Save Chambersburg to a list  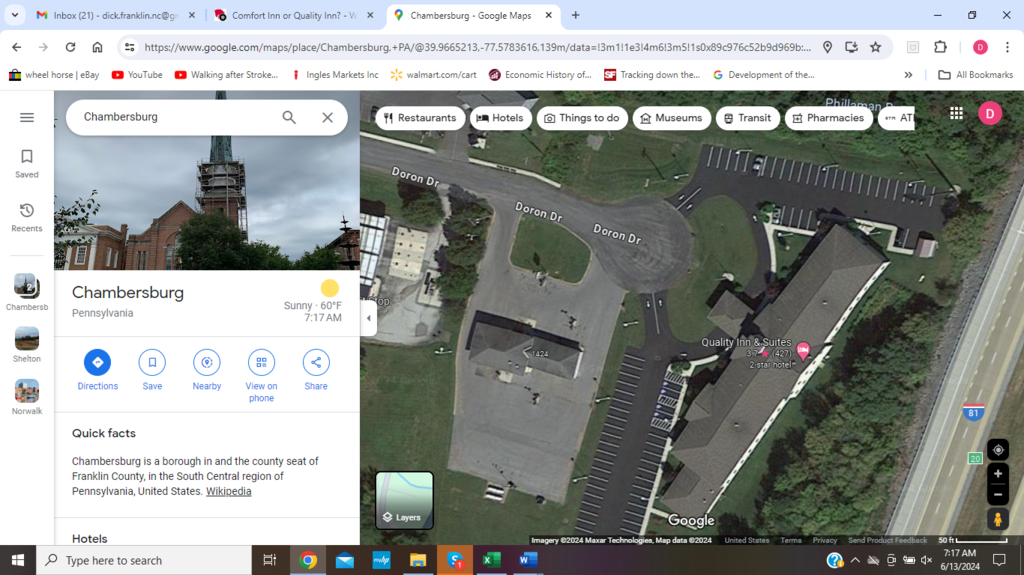pyautogui.click(x=152, y=370)
